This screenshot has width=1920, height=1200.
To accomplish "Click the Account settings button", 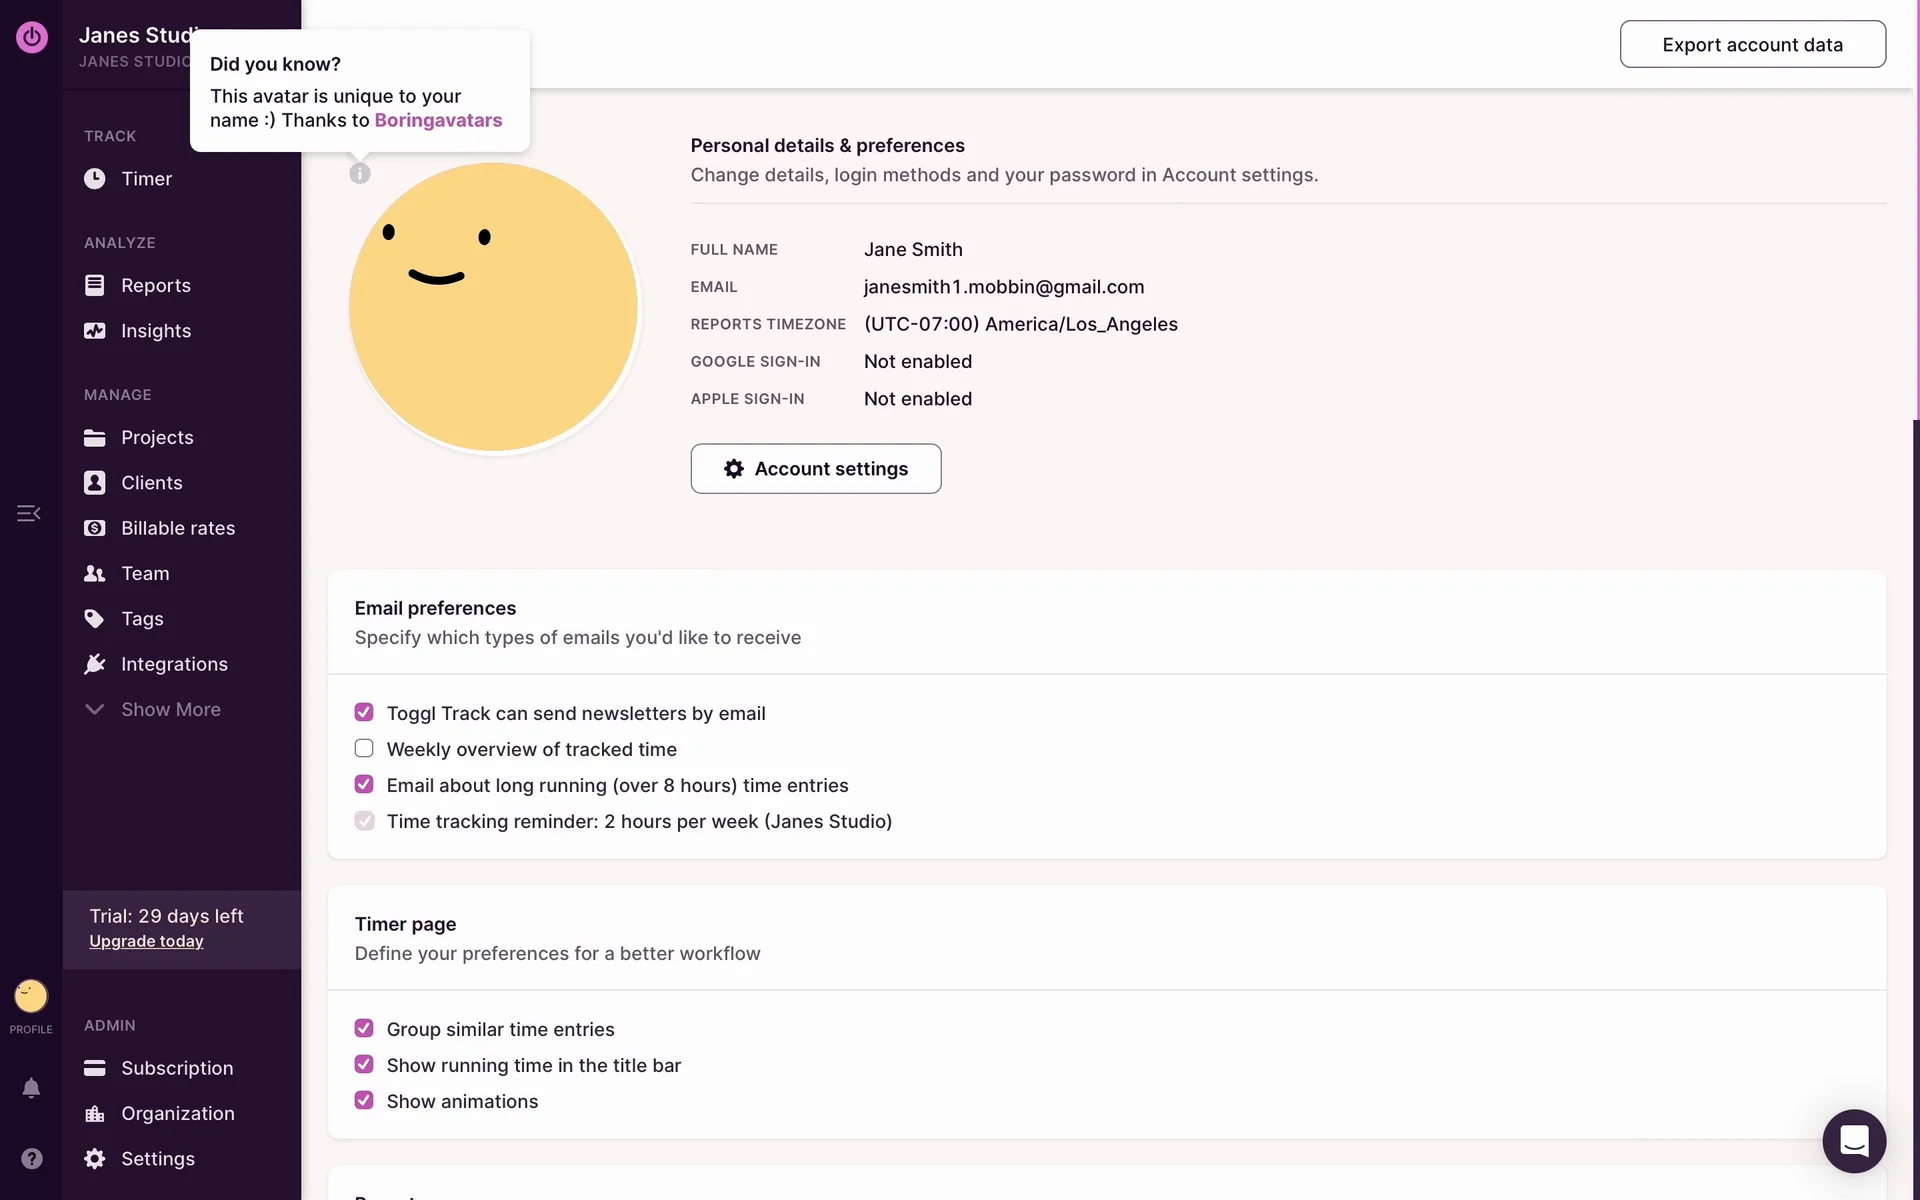I will (x=815, y=469).
